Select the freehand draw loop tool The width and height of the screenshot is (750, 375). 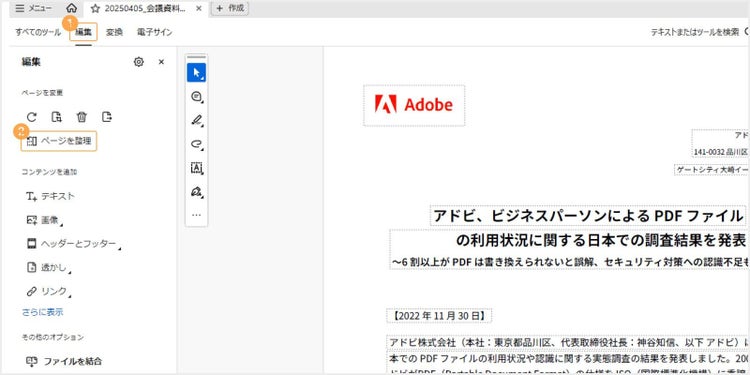[196, 143]
